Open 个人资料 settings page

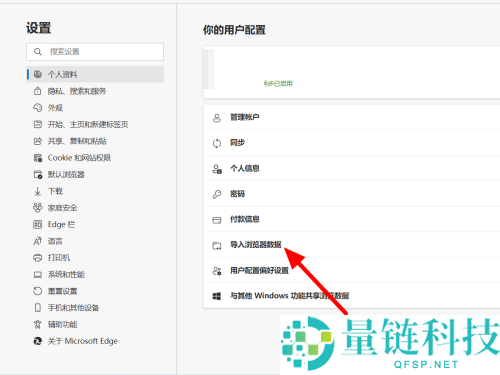point(95,74)
